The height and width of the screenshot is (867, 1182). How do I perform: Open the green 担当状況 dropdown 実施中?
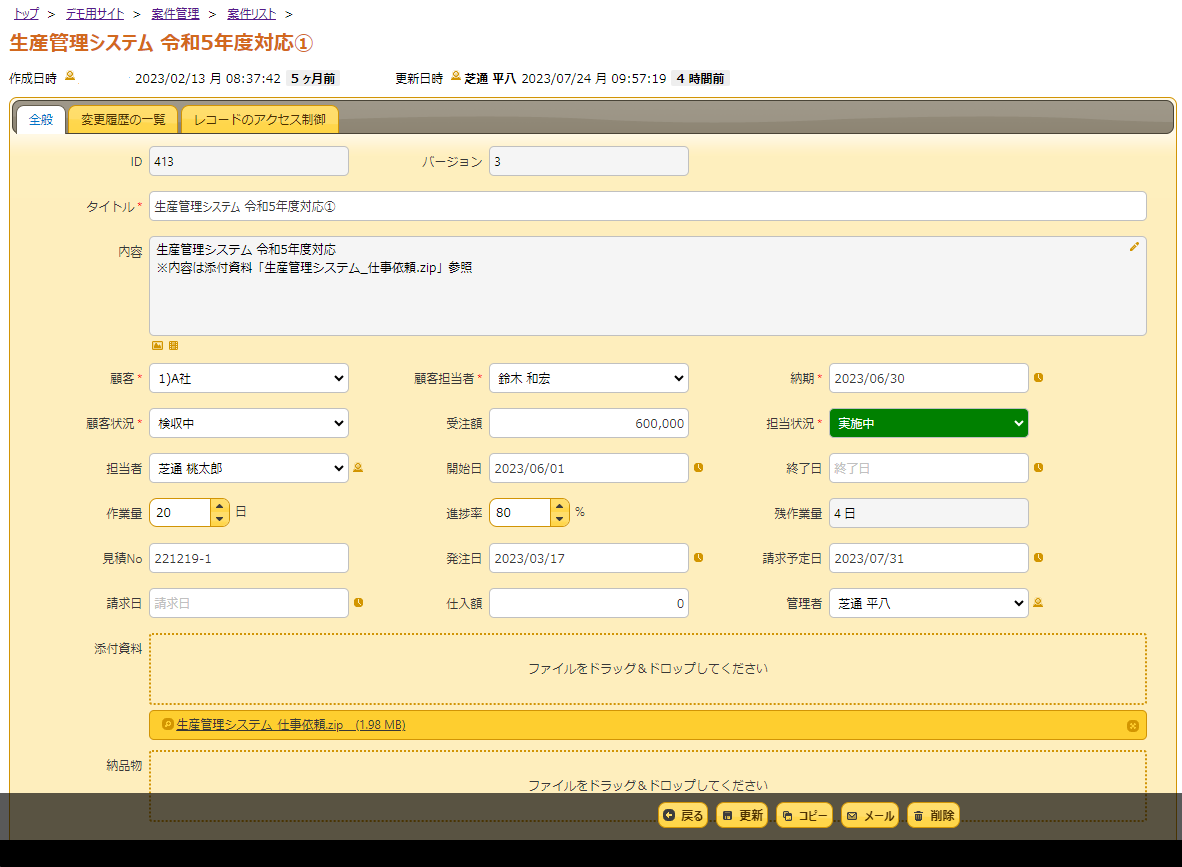(x=928, y=423)
